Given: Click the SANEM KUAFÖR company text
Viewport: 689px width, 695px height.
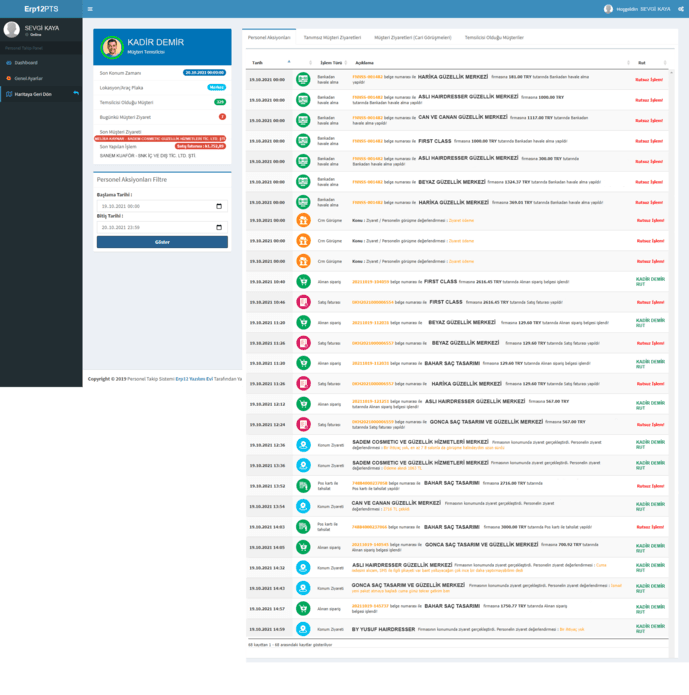Looking at the screenshot, I should [x=148, y=156].
